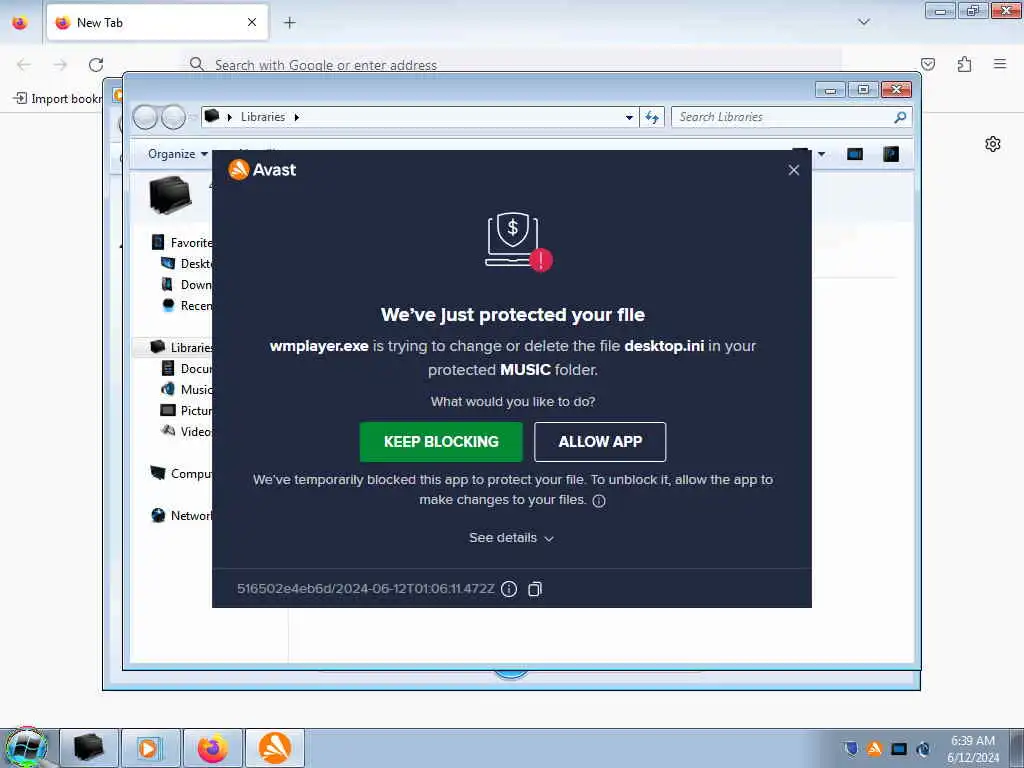Click Firefox forward arrow
This screenshot has width=1024, height=768.
click(60, 65)
